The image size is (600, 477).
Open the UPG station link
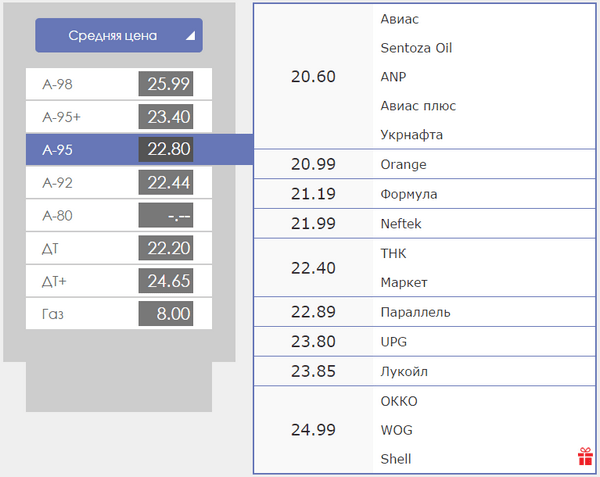(x=393, y=342)
